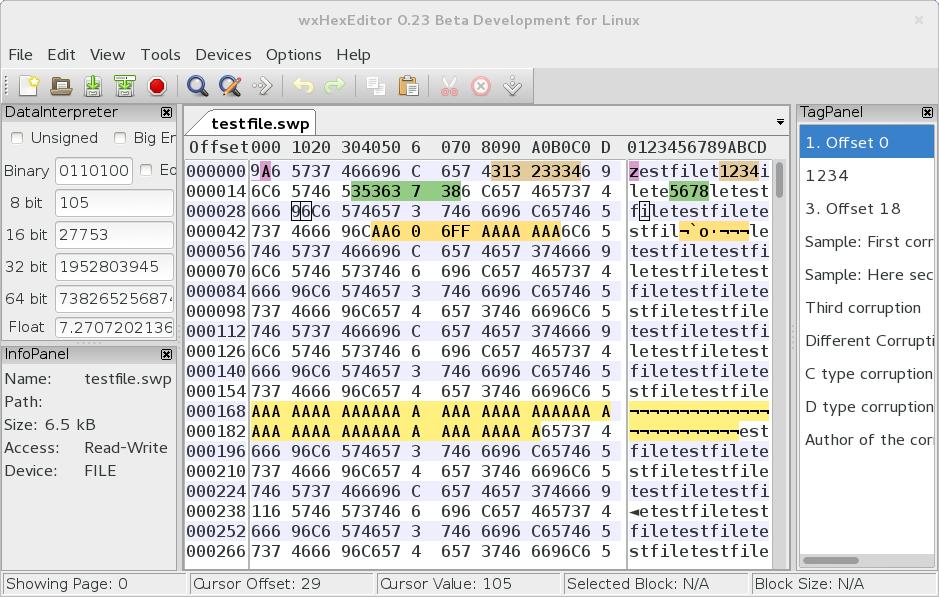Click the 32 bit value field
Screen dimensions: 939x597
(x=114, y=266)
